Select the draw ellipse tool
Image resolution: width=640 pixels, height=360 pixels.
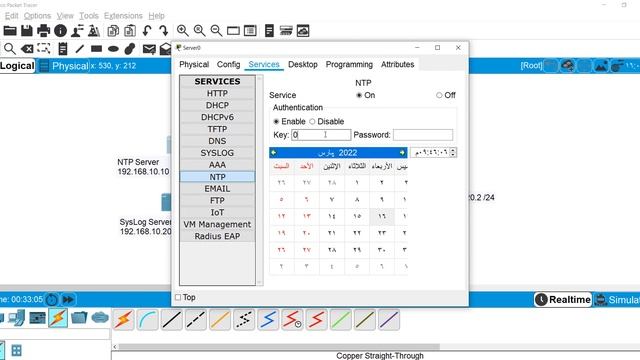coord(113,49)
